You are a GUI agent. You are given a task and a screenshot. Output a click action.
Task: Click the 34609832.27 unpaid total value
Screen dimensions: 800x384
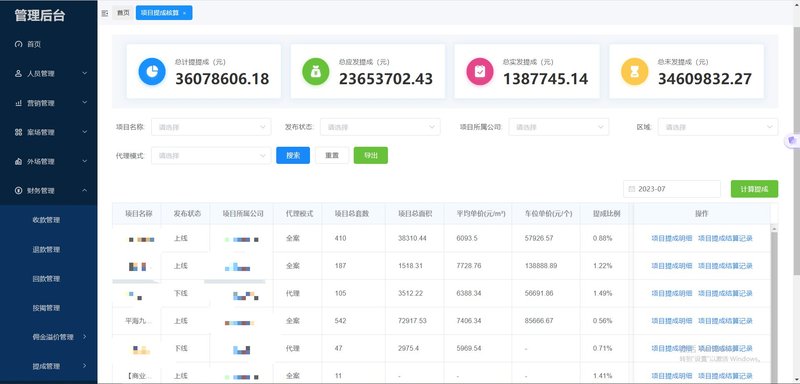pyautogui.click(x=705, y=79)
